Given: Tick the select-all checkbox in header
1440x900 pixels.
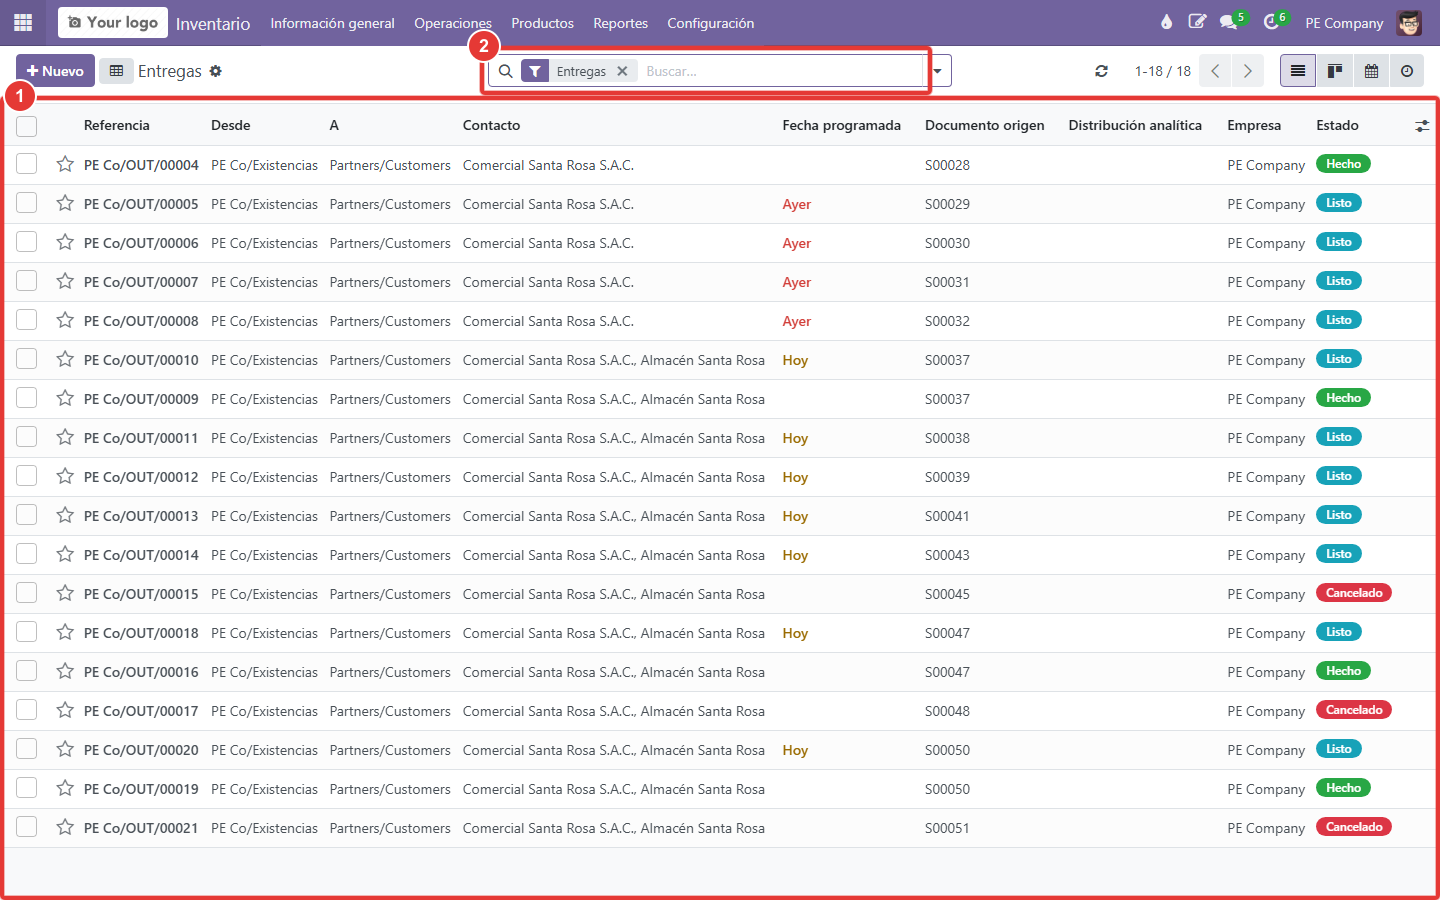Looking at the screenshot, I should click(27, 126).
